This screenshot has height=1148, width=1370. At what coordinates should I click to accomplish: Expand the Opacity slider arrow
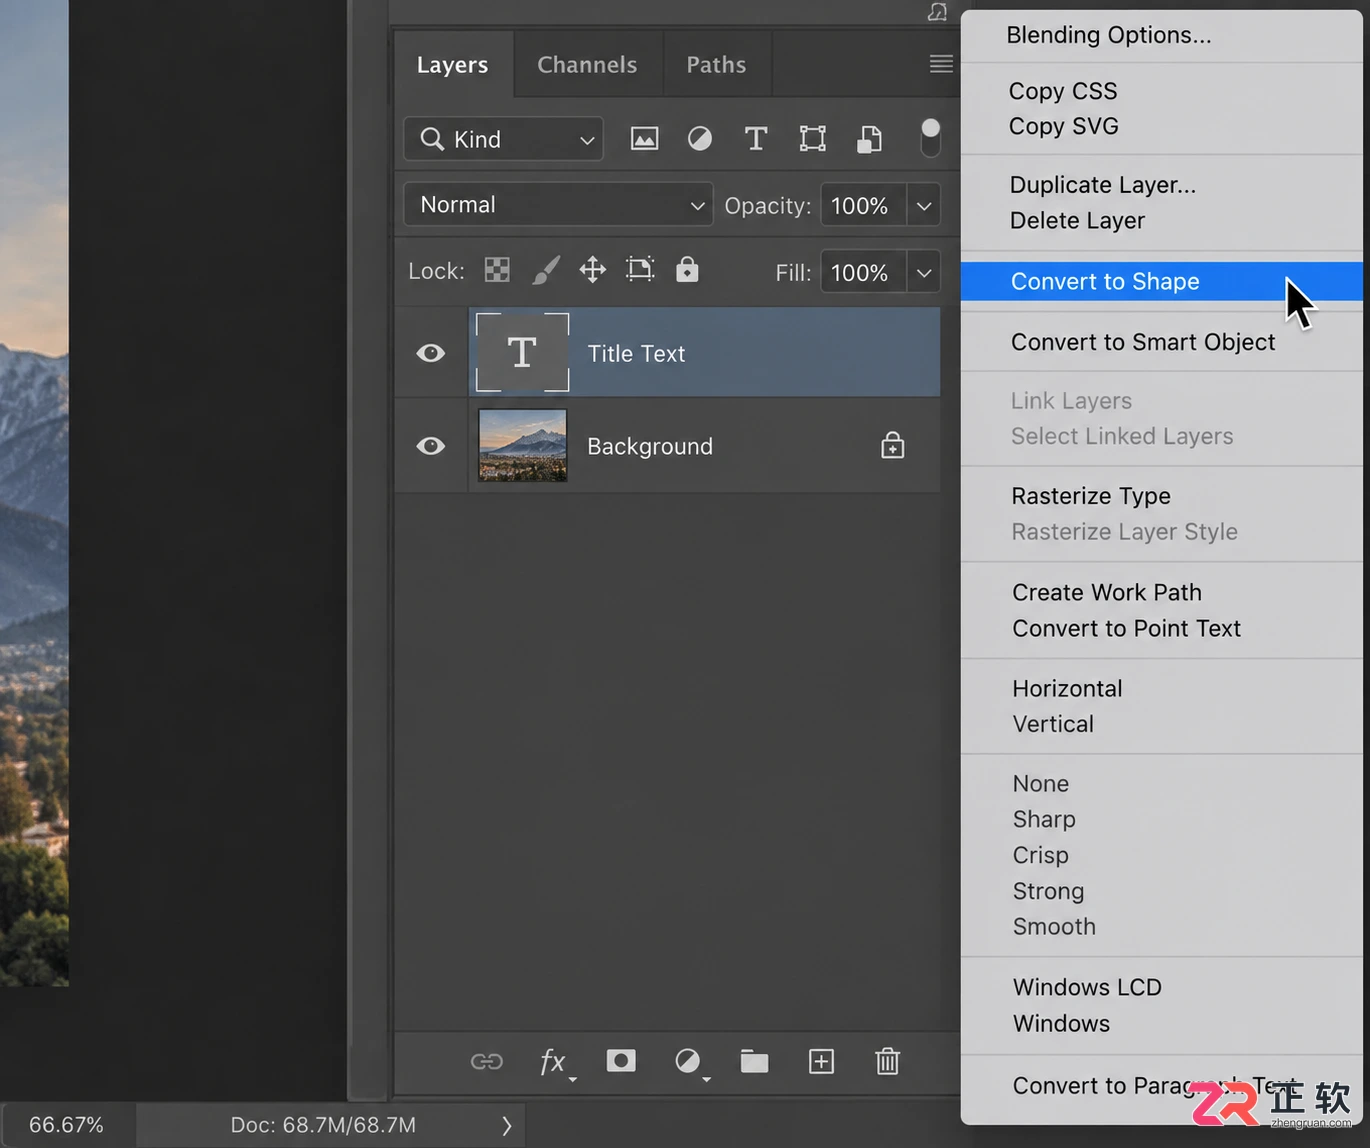pos(924,206)
